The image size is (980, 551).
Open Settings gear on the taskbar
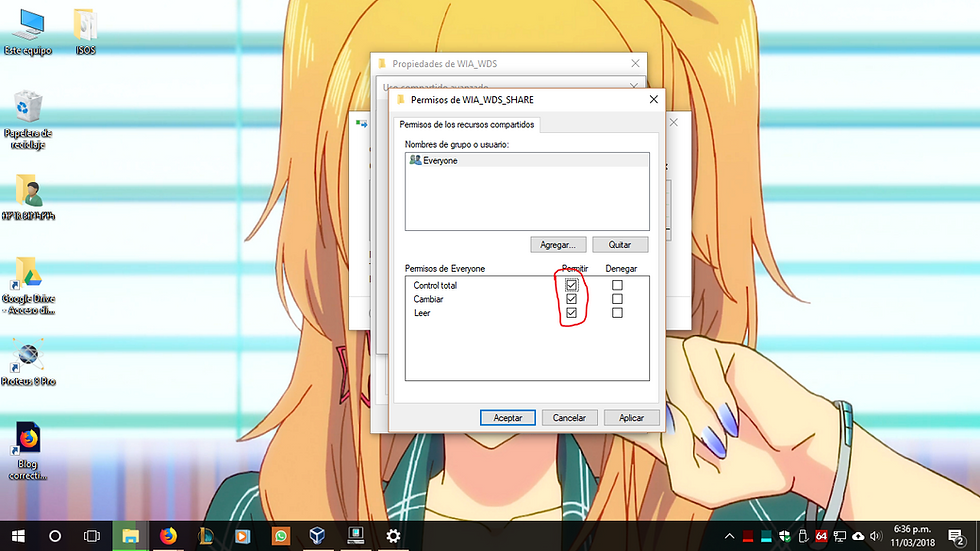click(x=393, y=536)
